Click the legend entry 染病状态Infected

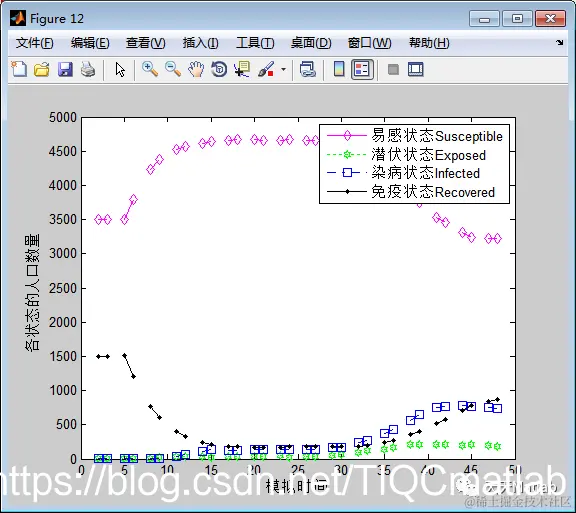tap(425, 173)
